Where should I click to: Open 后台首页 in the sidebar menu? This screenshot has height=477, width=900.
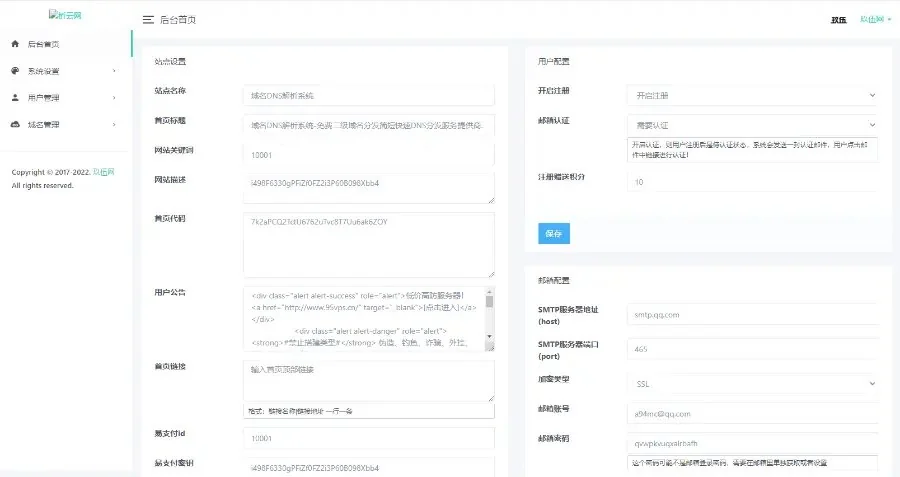(66, 44)
